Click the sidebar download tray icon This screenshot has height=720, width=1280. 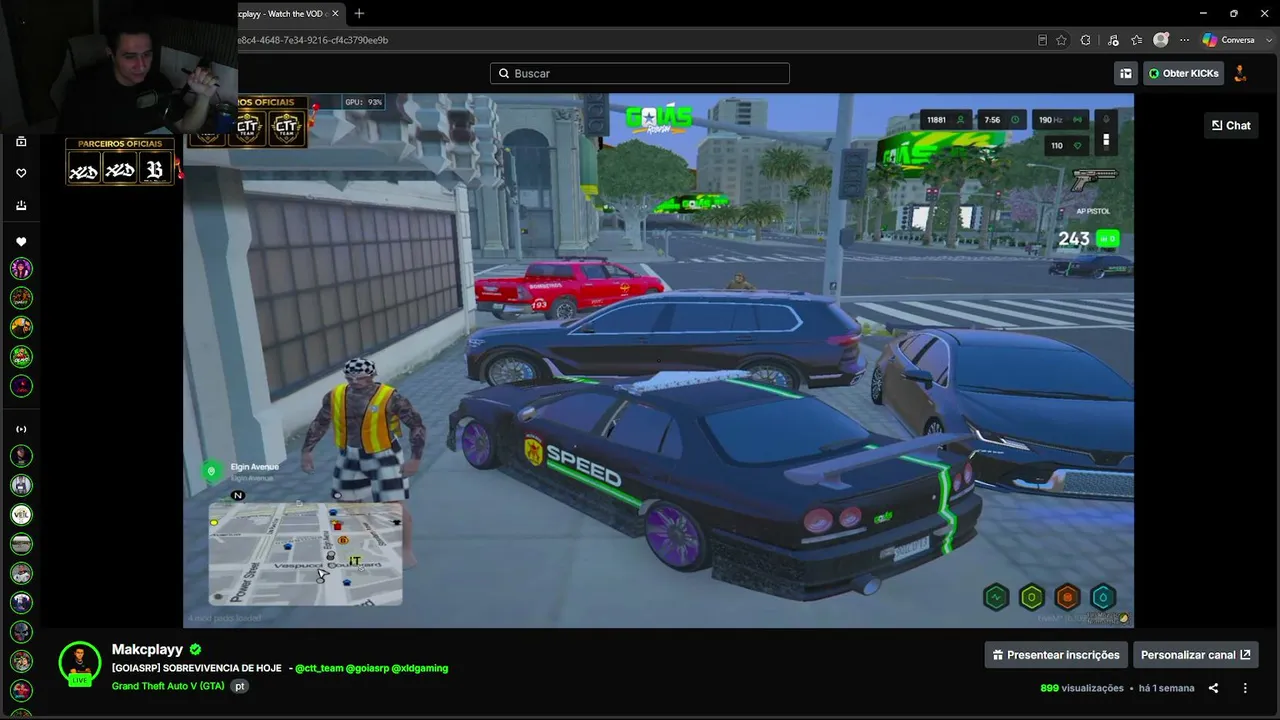[21, 205]
